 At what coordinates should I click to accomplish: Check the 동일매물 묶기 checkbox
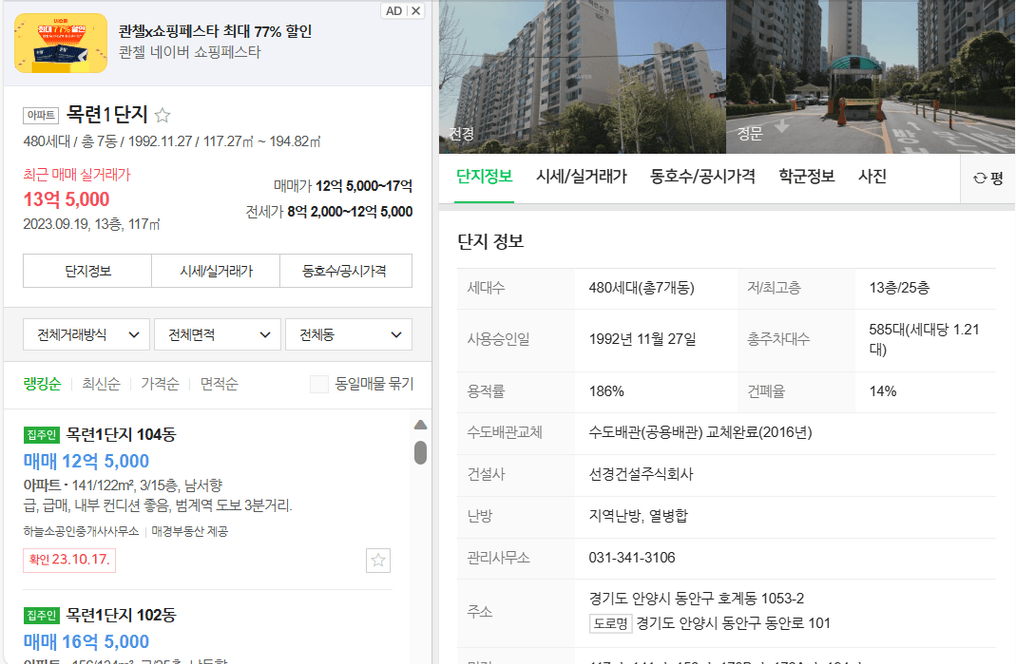(x=319, y=384)
